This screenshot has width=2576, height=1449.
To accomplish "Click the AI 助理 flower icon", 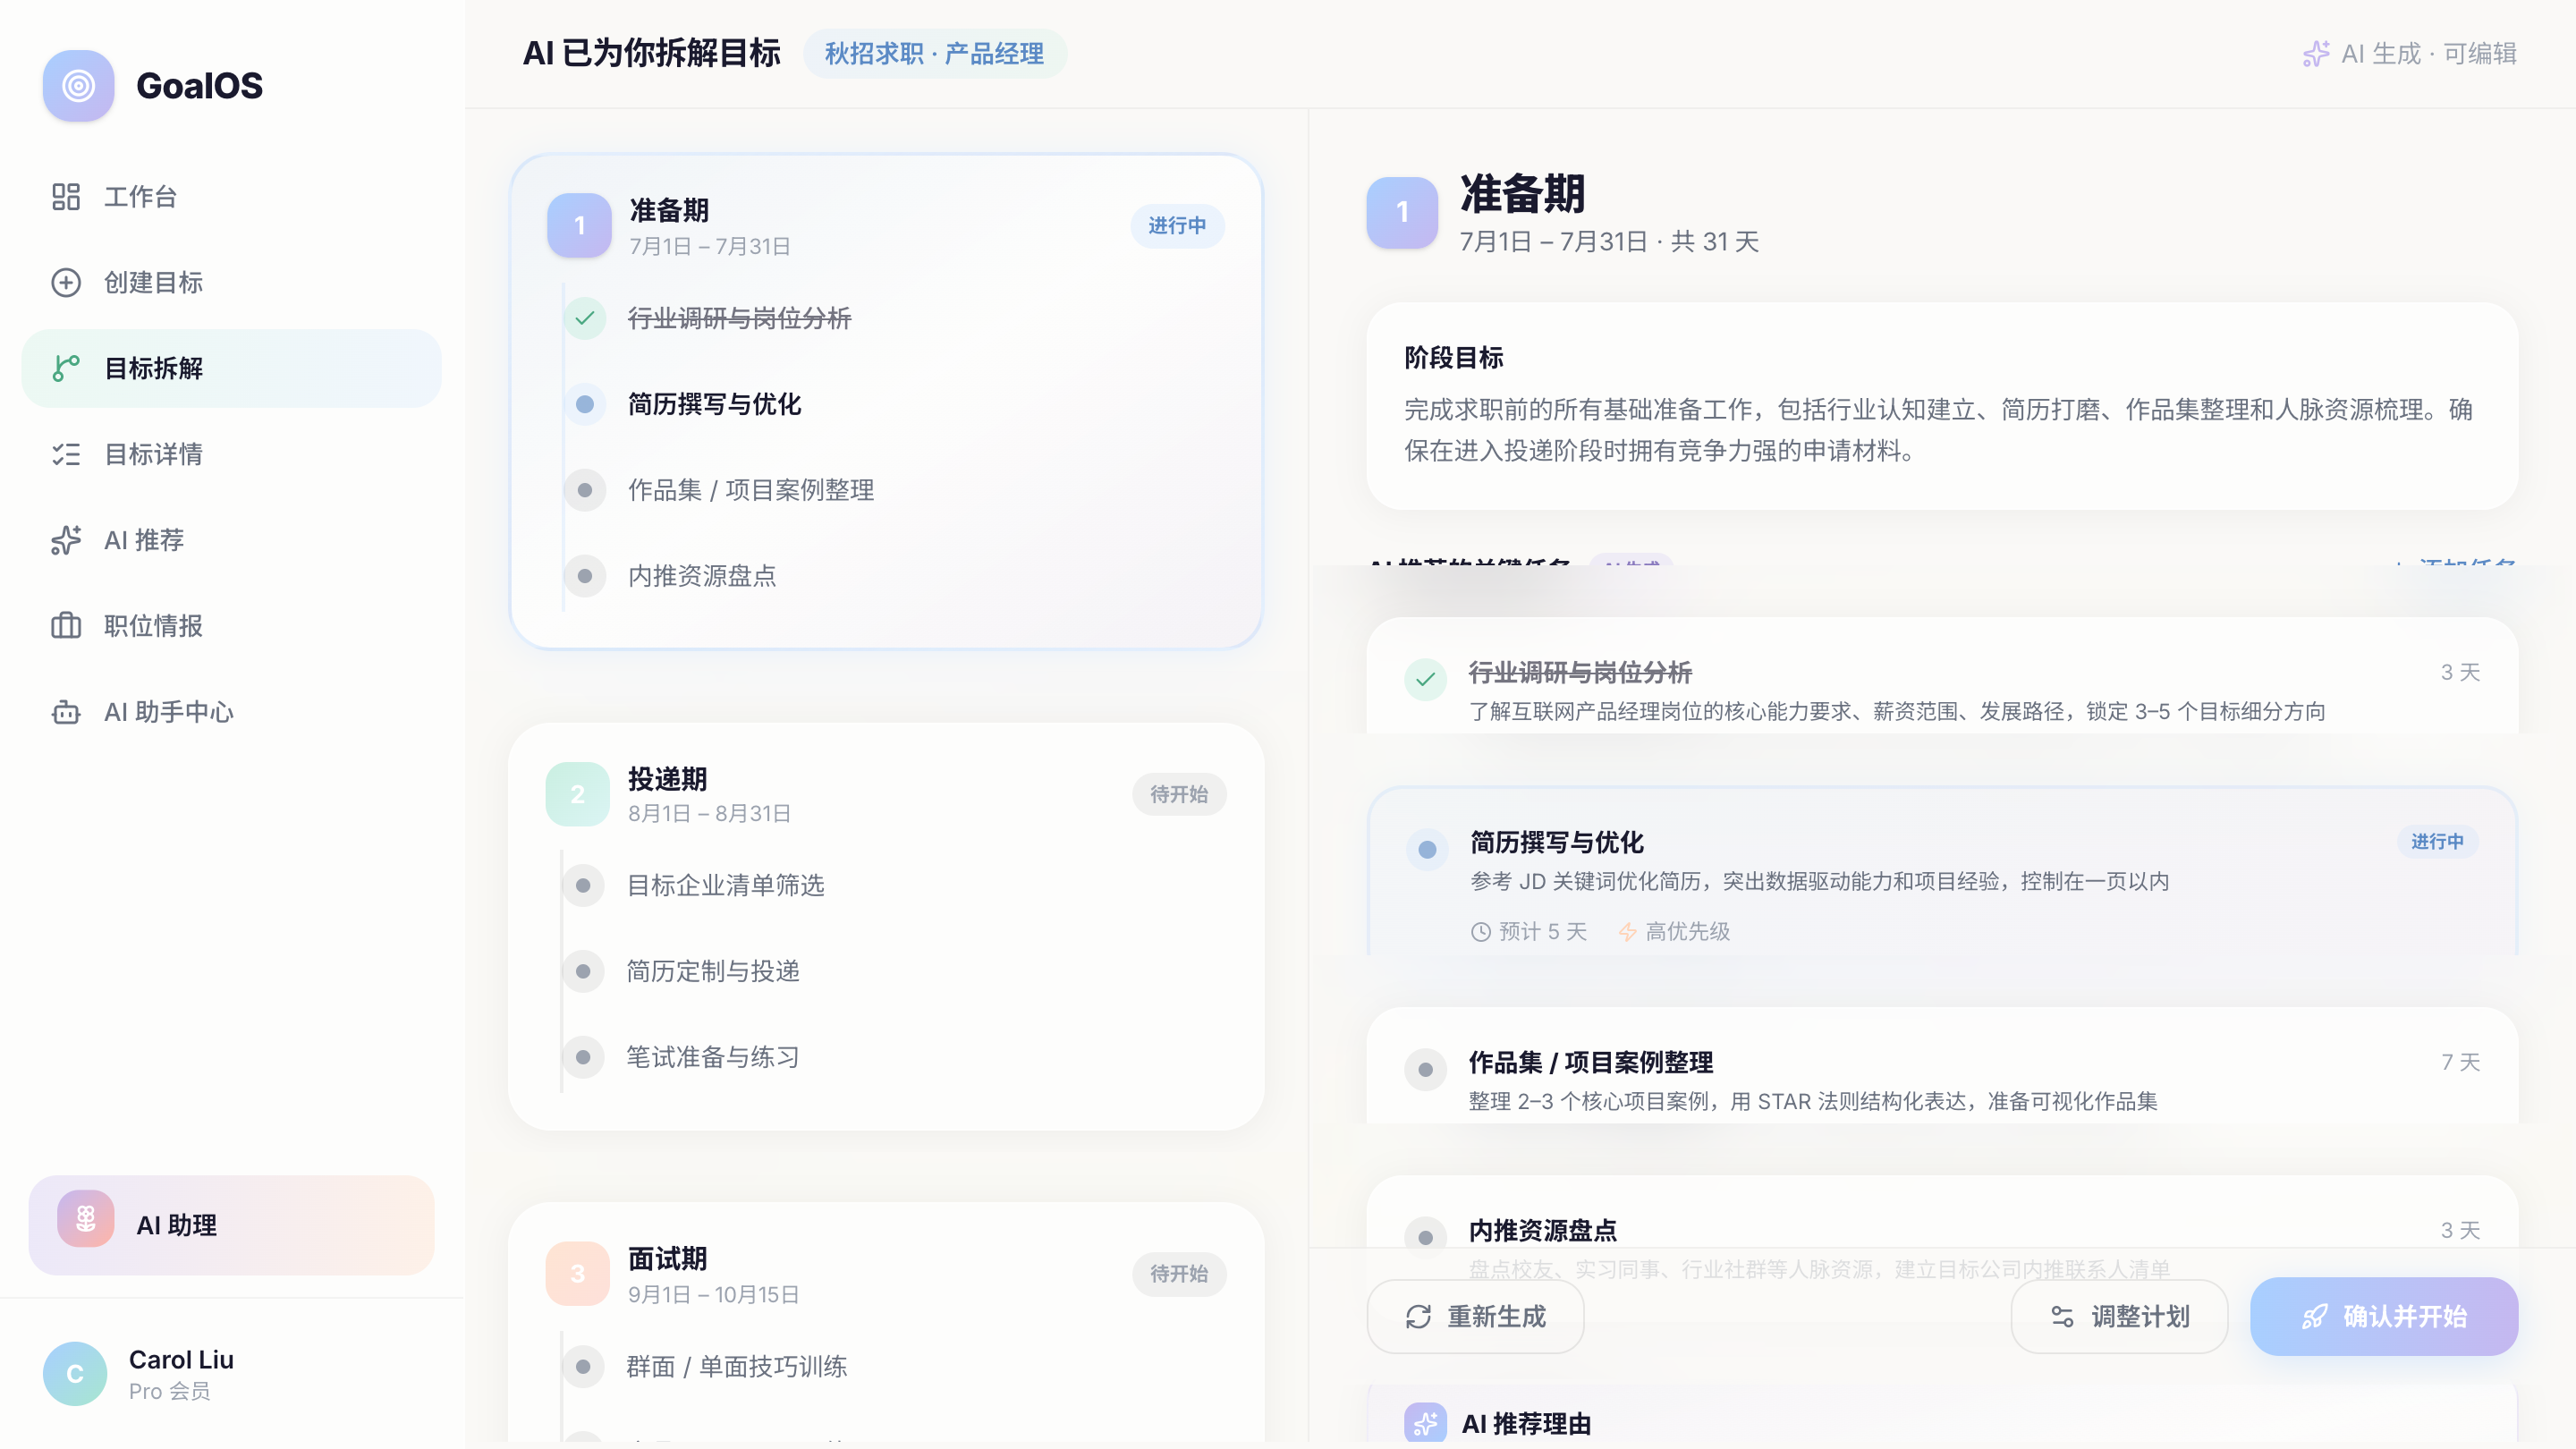I will tap(86, 1219).
